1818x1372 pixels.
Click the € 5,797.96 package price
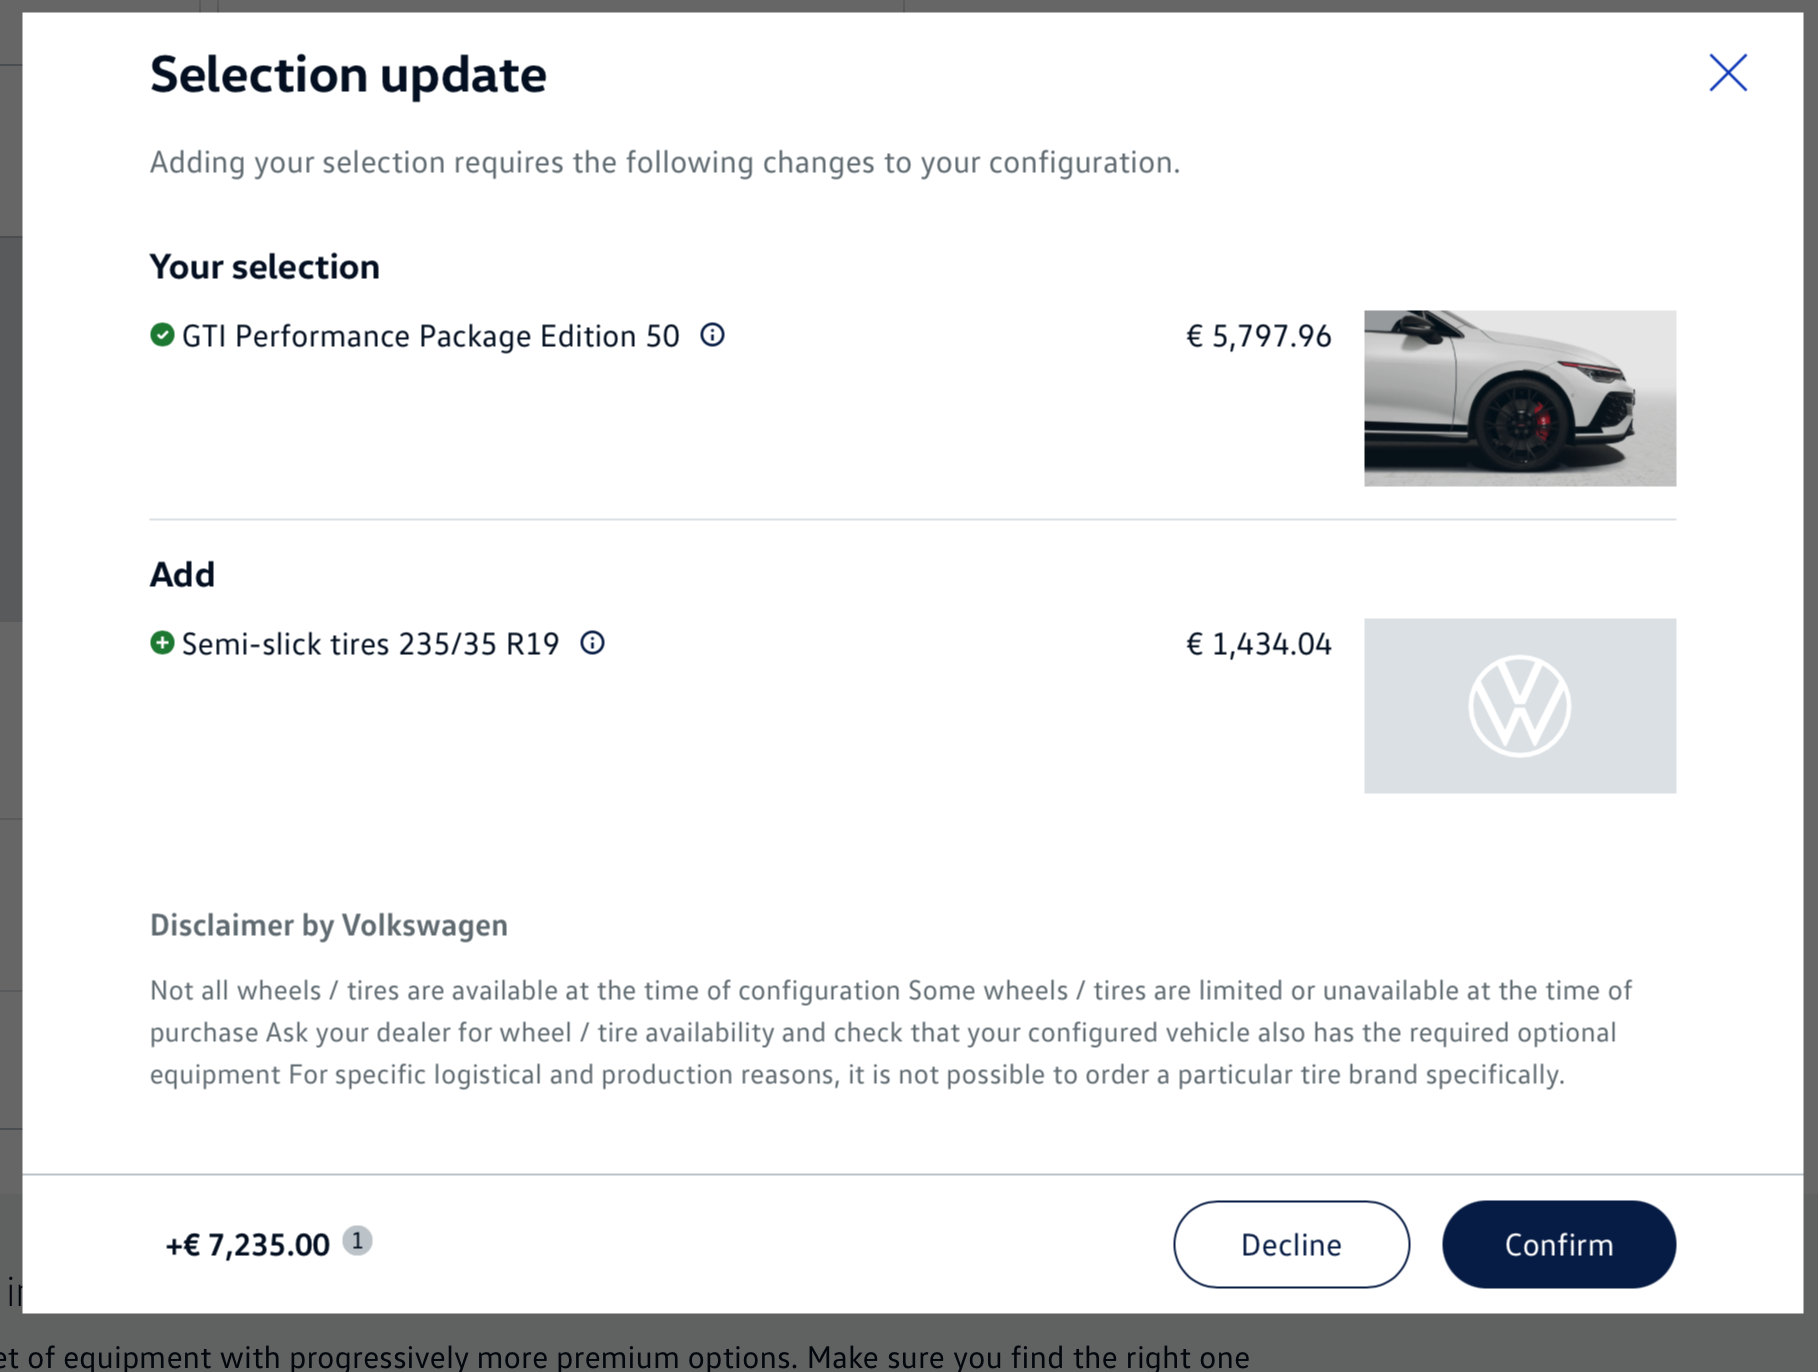click(1258, 336)
